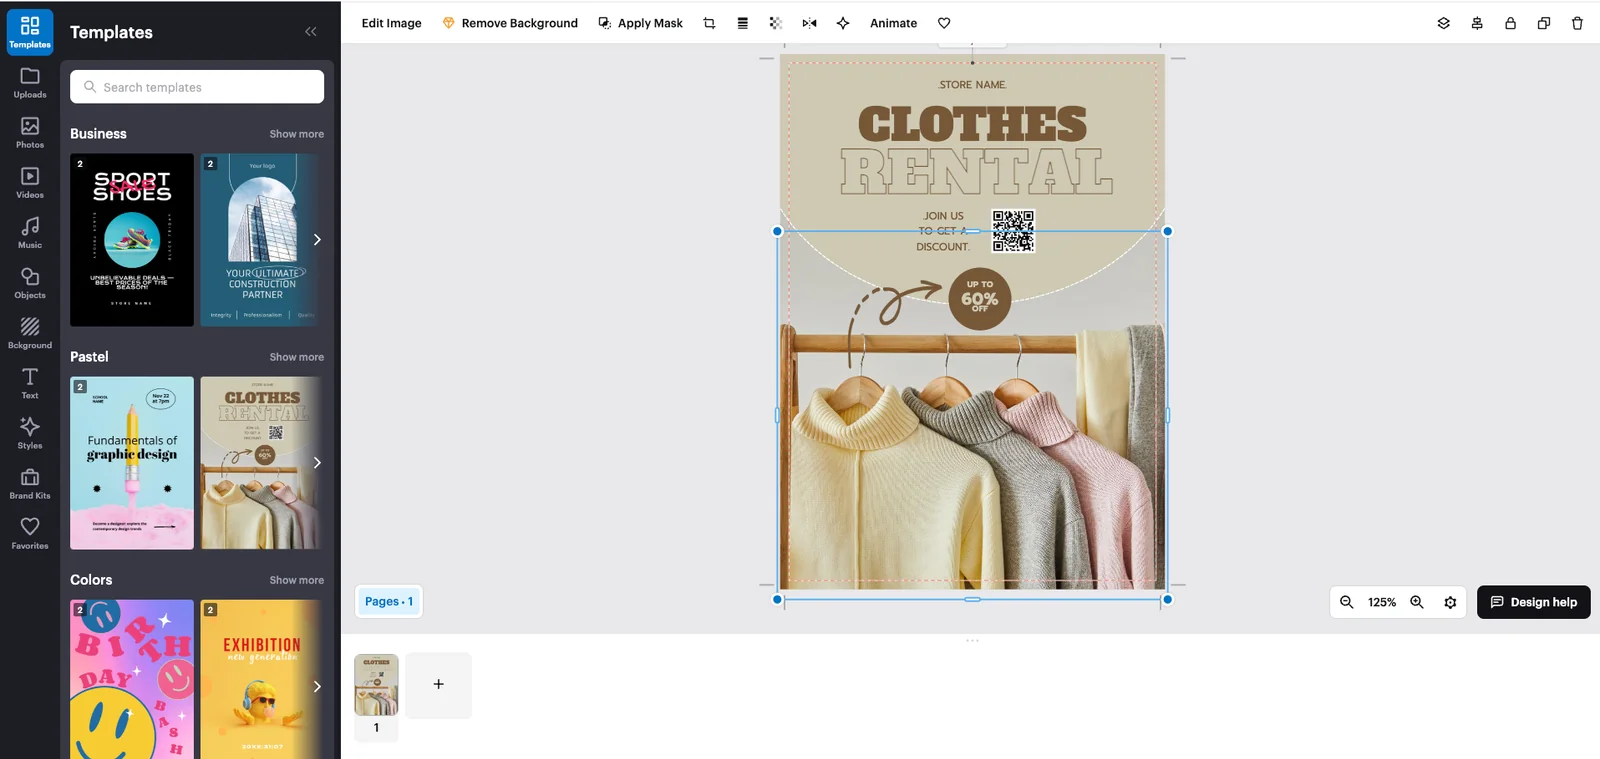Open the Music sidebar panel
This screenshot has width=1600, height=759.
(x=30, y=233)
